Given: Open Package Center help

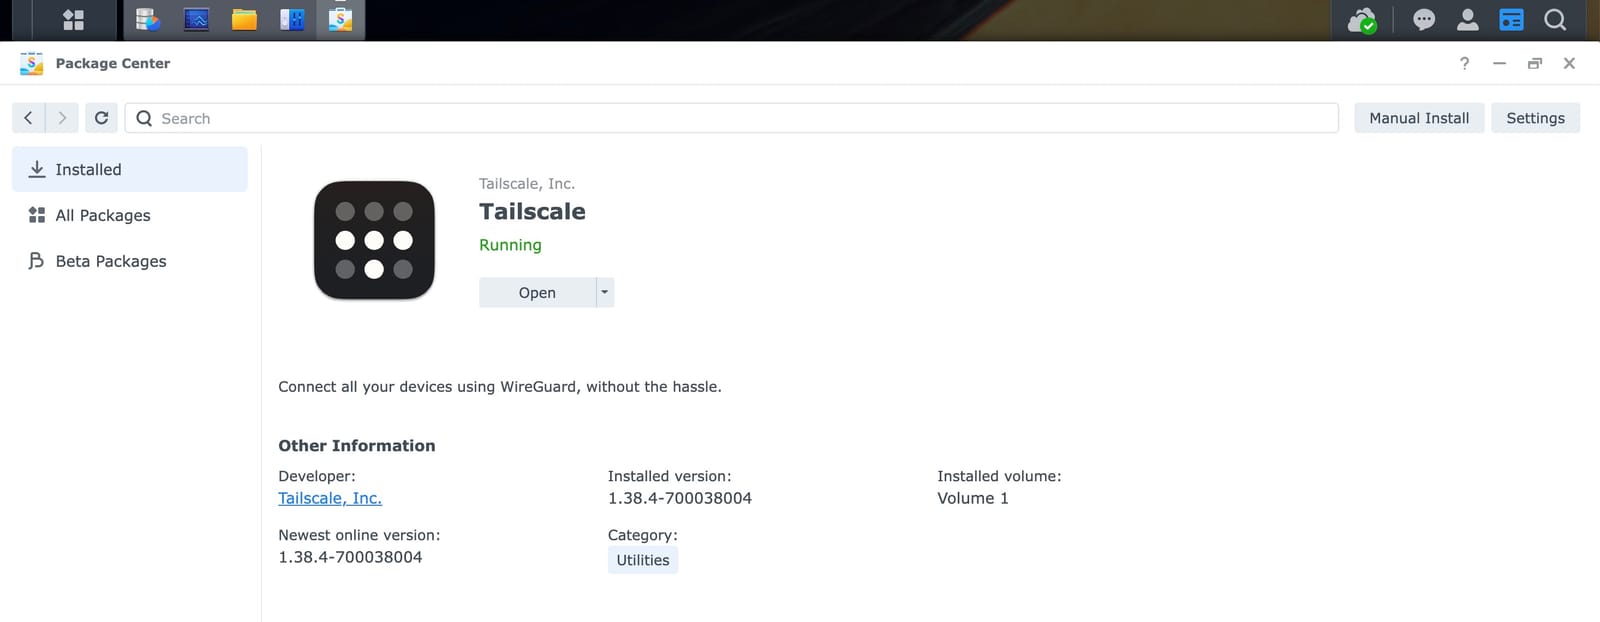Looking at the screenshot, I should (x=1464, y=63).
